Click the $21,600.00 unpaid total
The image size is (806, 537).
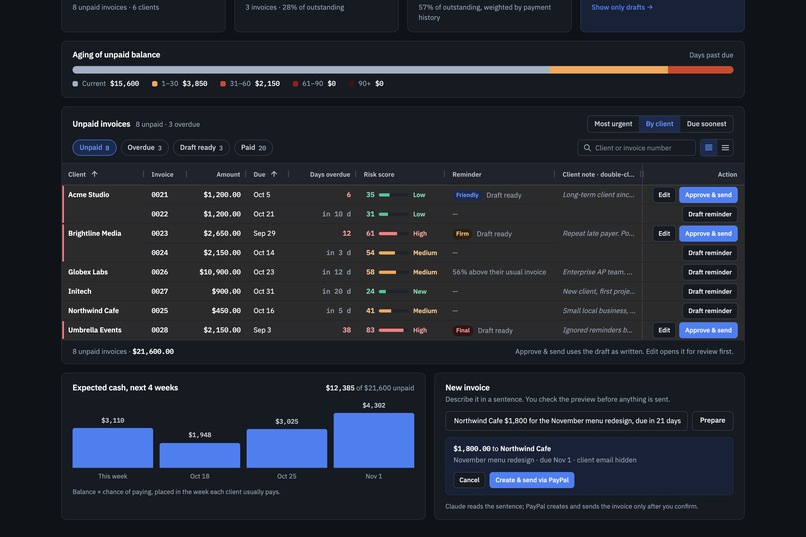click(153, 351)
